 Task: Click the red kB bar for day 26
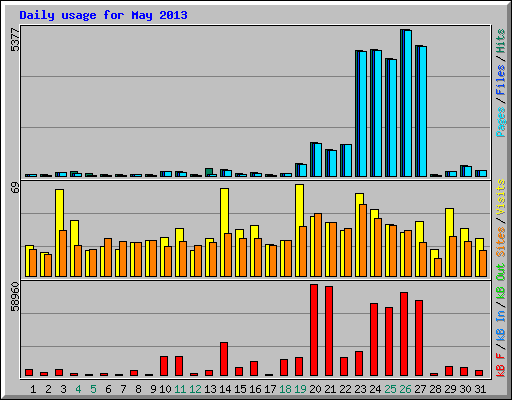tap(404, 334)
